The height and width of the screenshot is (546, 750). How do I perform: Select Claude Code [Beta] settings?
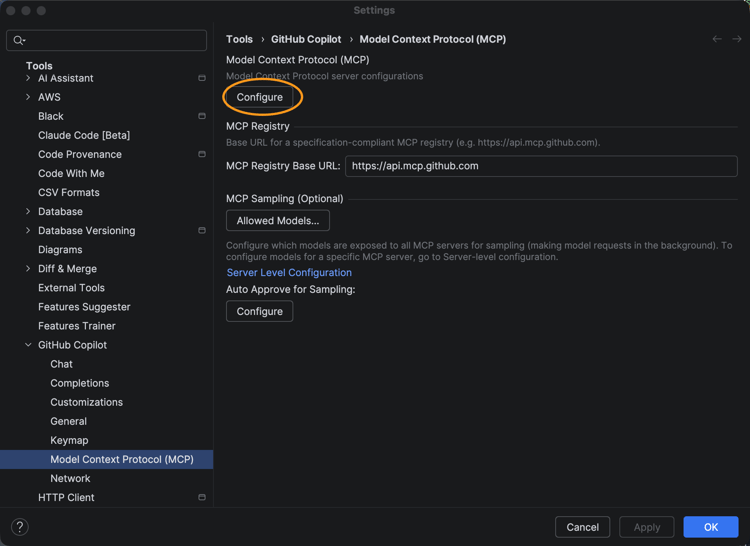(x=84, y=135)
